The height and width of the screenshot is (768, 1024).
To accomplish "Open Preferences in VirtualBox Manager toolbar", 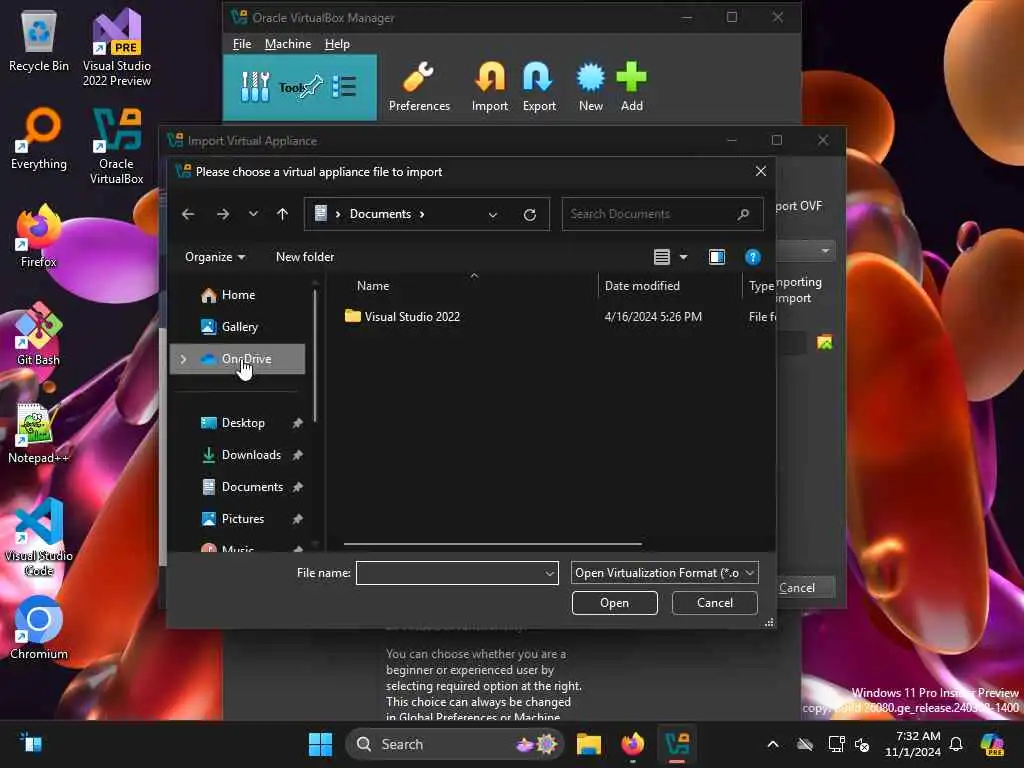I will (419, 87).
